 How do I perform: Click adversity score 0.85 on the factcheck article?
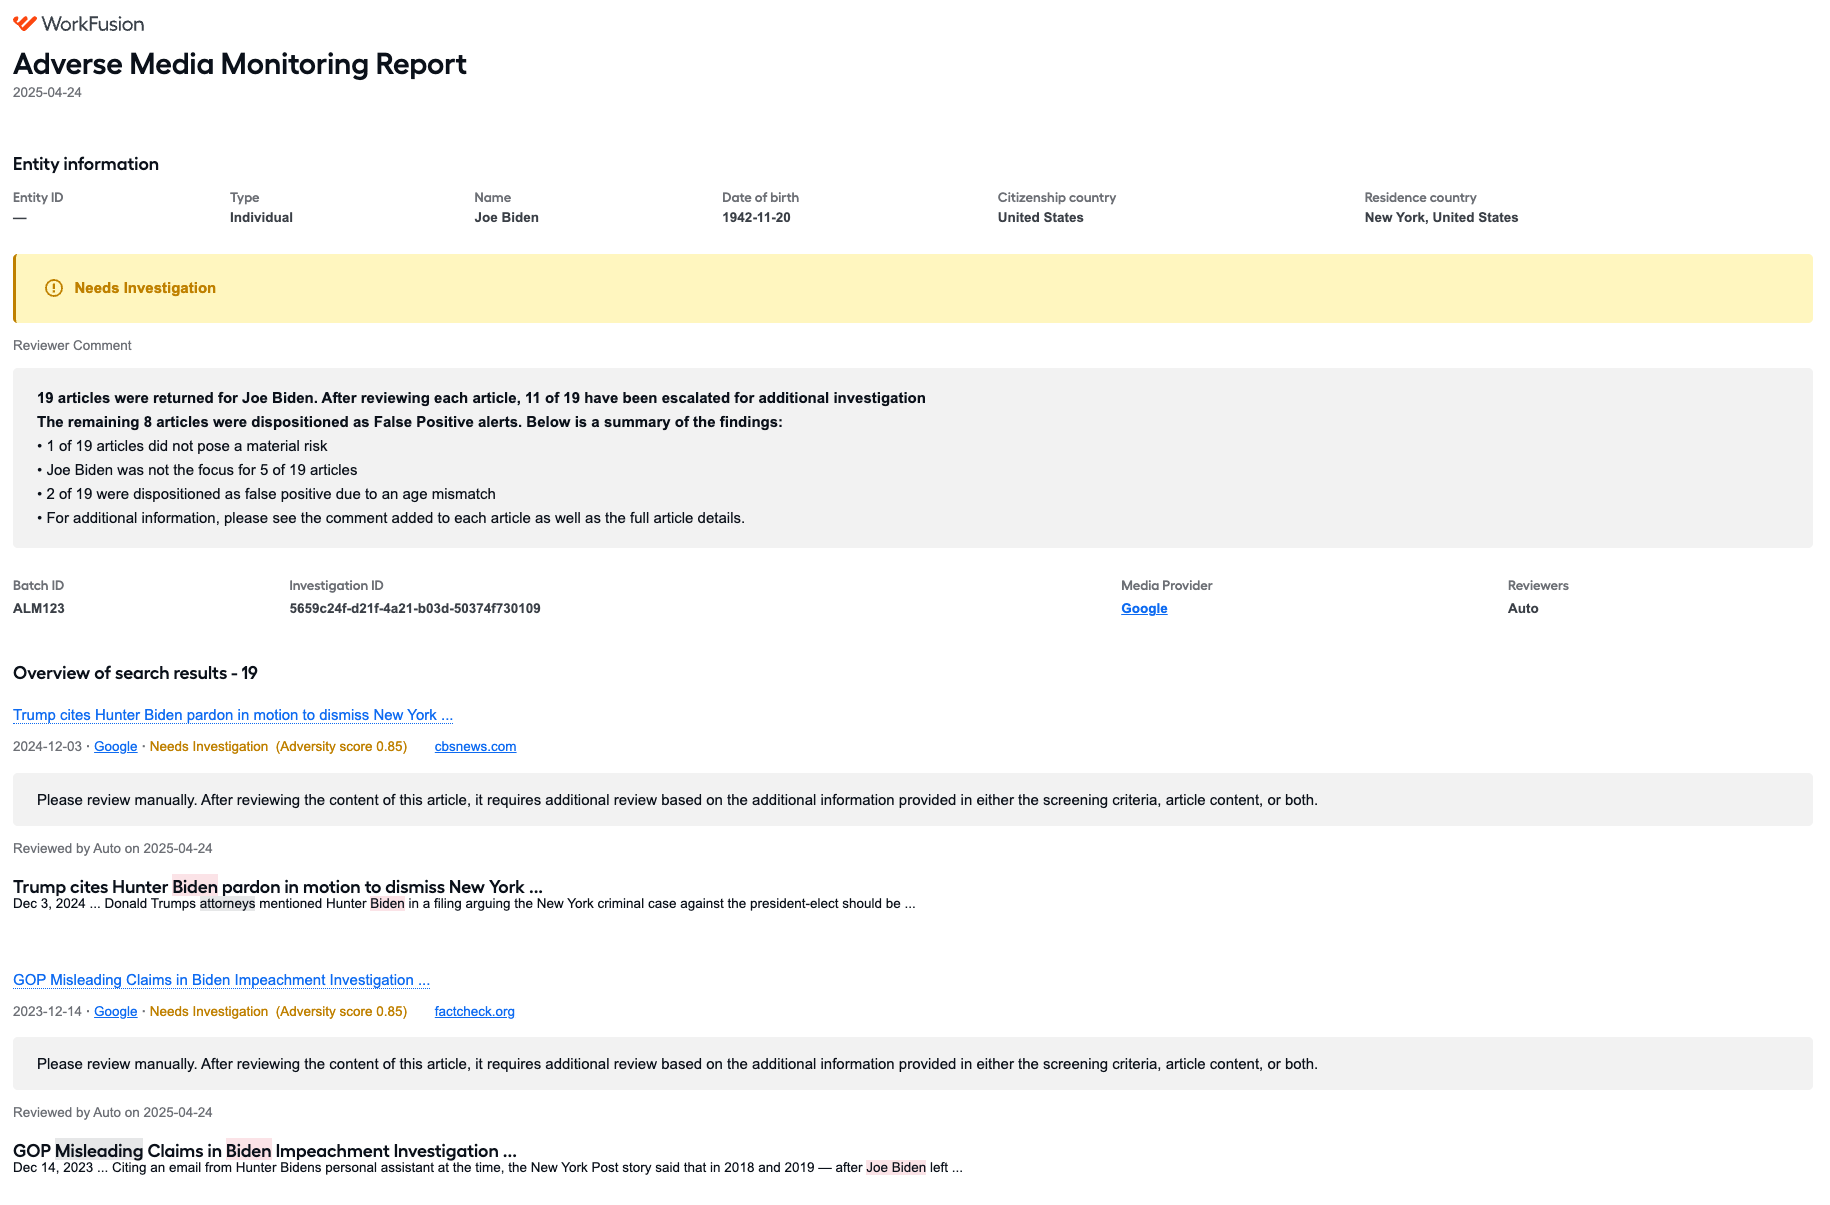341,1012
